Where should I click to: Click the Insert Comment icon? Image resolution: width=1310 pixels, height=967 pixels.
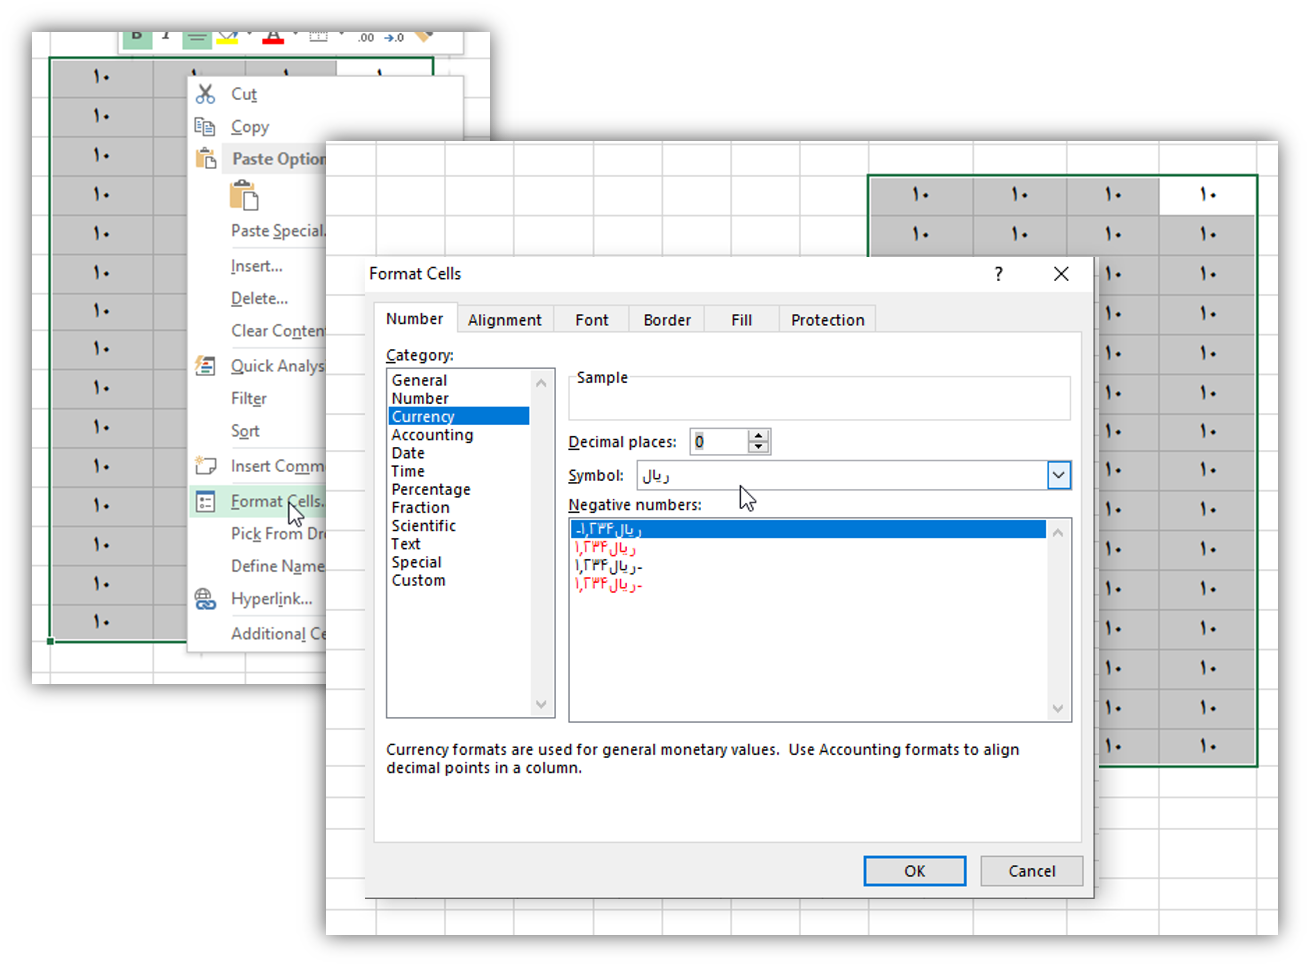tap(205, 466)
